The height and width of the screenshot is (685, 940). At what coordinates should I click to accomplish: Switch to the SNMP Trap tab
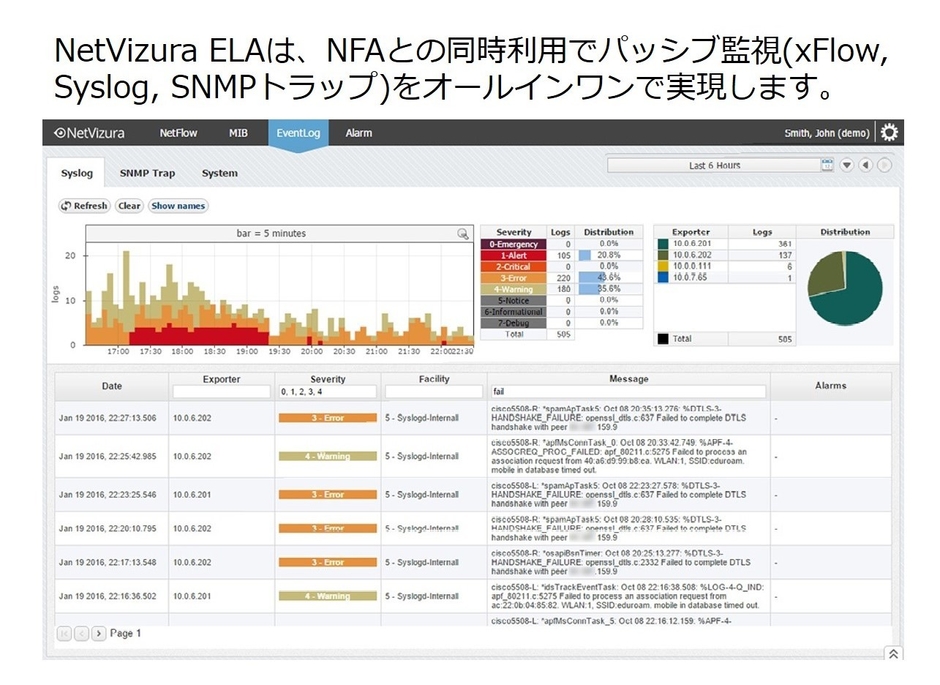146,172
